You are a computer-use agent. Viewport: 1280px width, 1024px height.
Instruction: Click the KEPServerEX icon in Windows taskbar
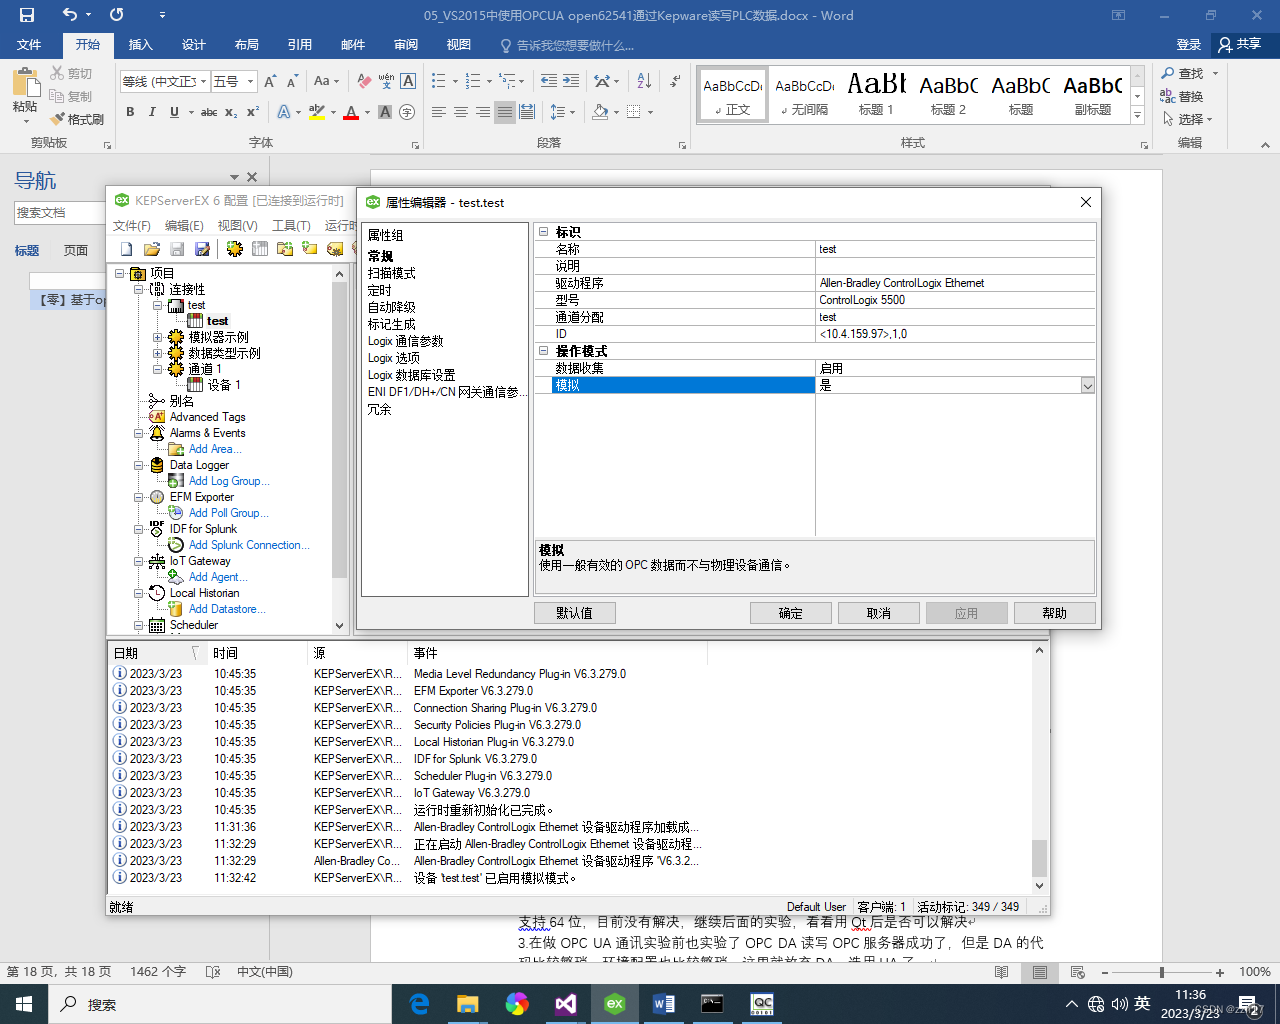(x=615, y=1004)
